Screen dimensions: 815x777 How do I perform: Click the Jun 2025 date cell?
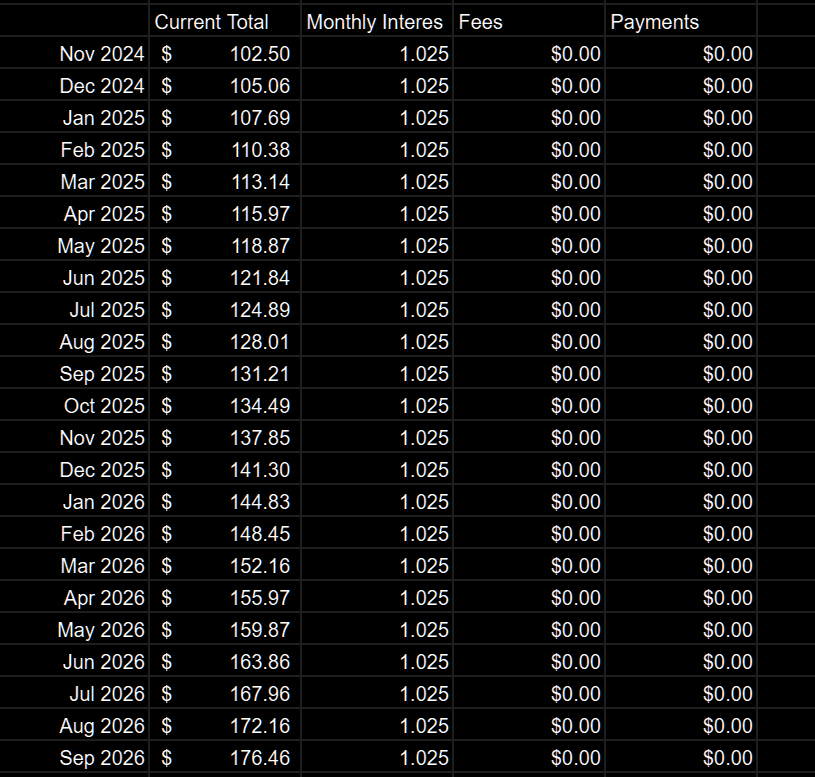click(74, 278)
